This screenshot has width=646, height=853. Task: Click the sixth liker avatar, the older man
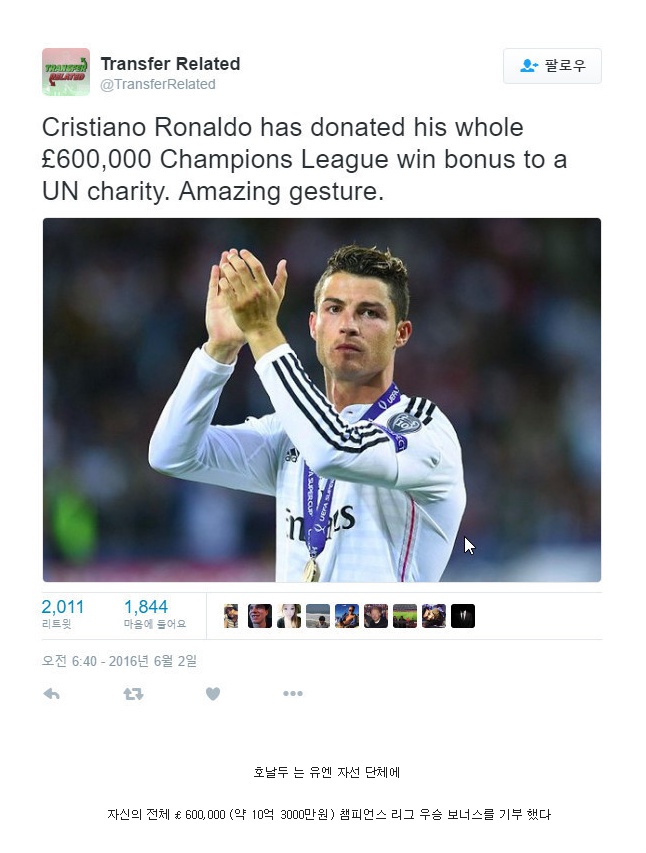coord(376,616)
